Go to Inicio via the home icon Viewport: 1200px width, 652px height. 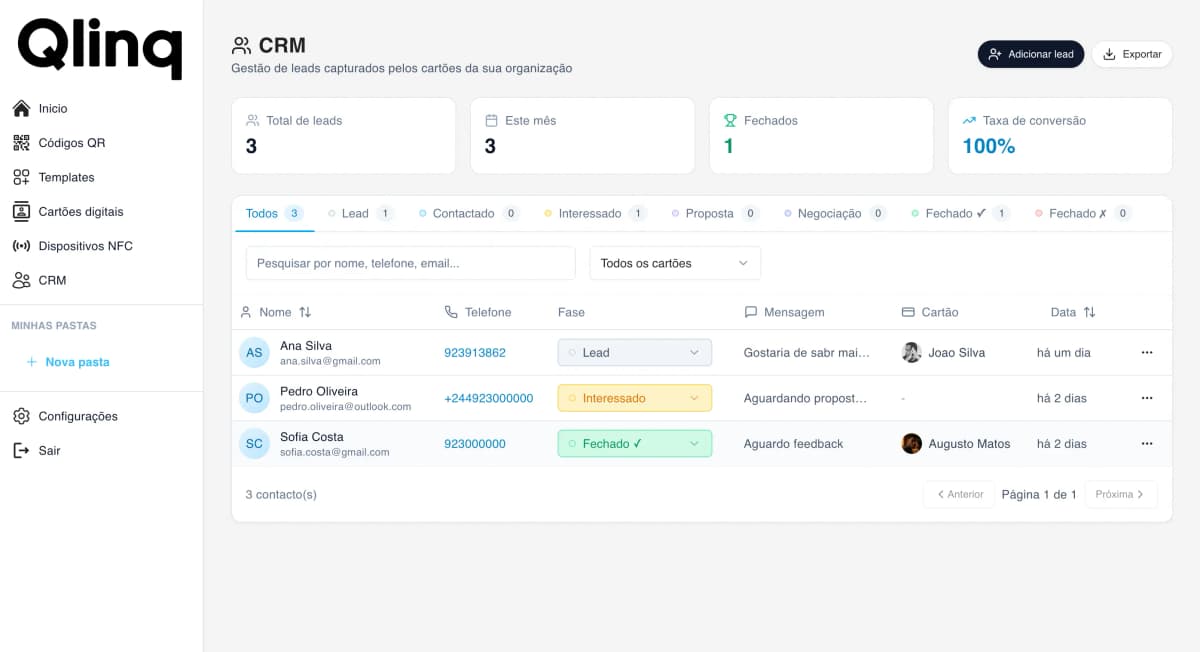pyautogui.click(x=22, y=108)
